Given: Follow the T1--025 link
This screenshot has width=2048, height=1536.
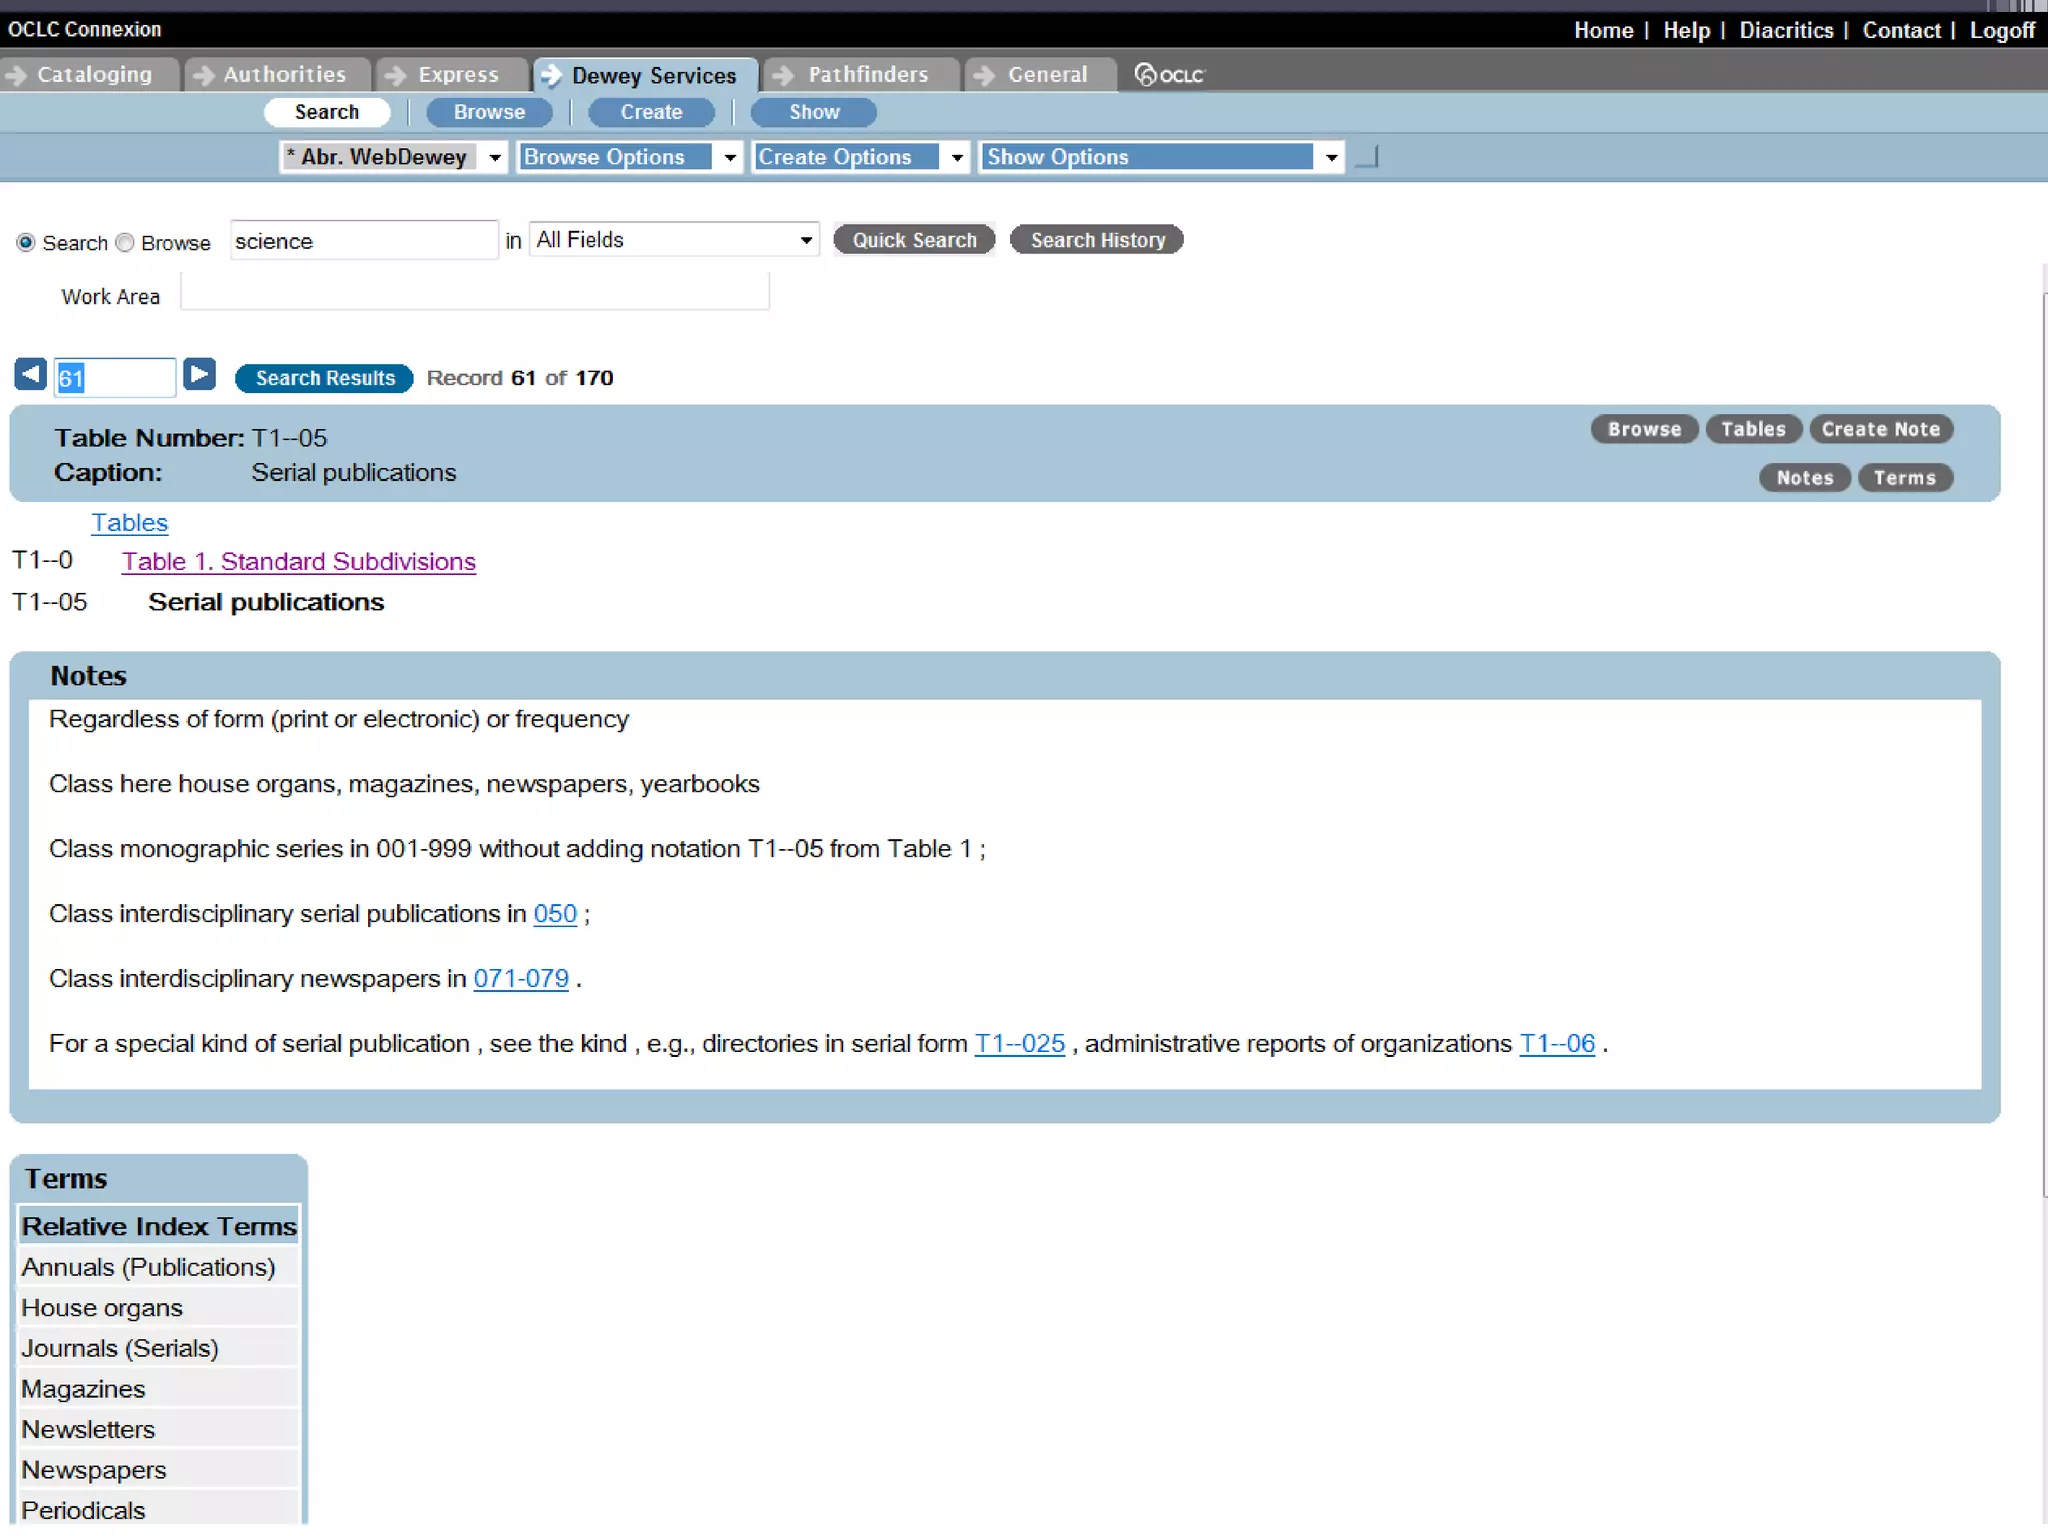Looking at the screenshot, I should pyautogui.click(x=1019, y=1044).
